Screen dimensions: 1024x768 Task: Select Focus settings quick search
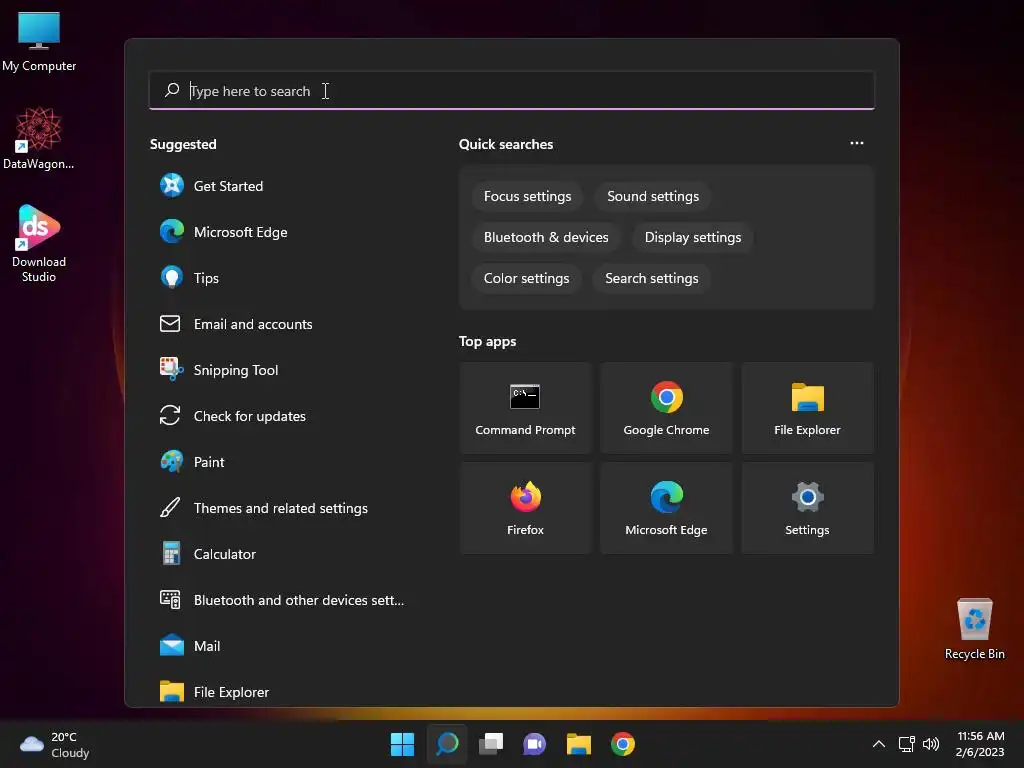point(528,197)
